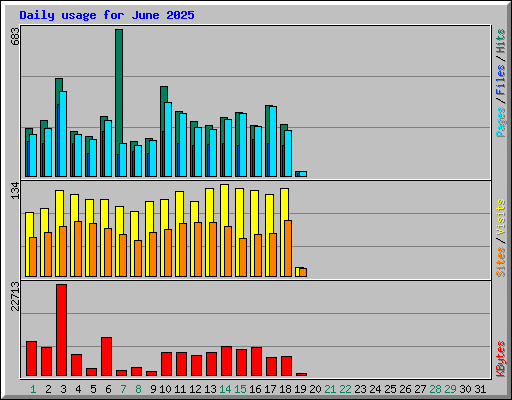512x400 pixels.
Task: Click the 134 visits axis value
Action: (15, 191)
